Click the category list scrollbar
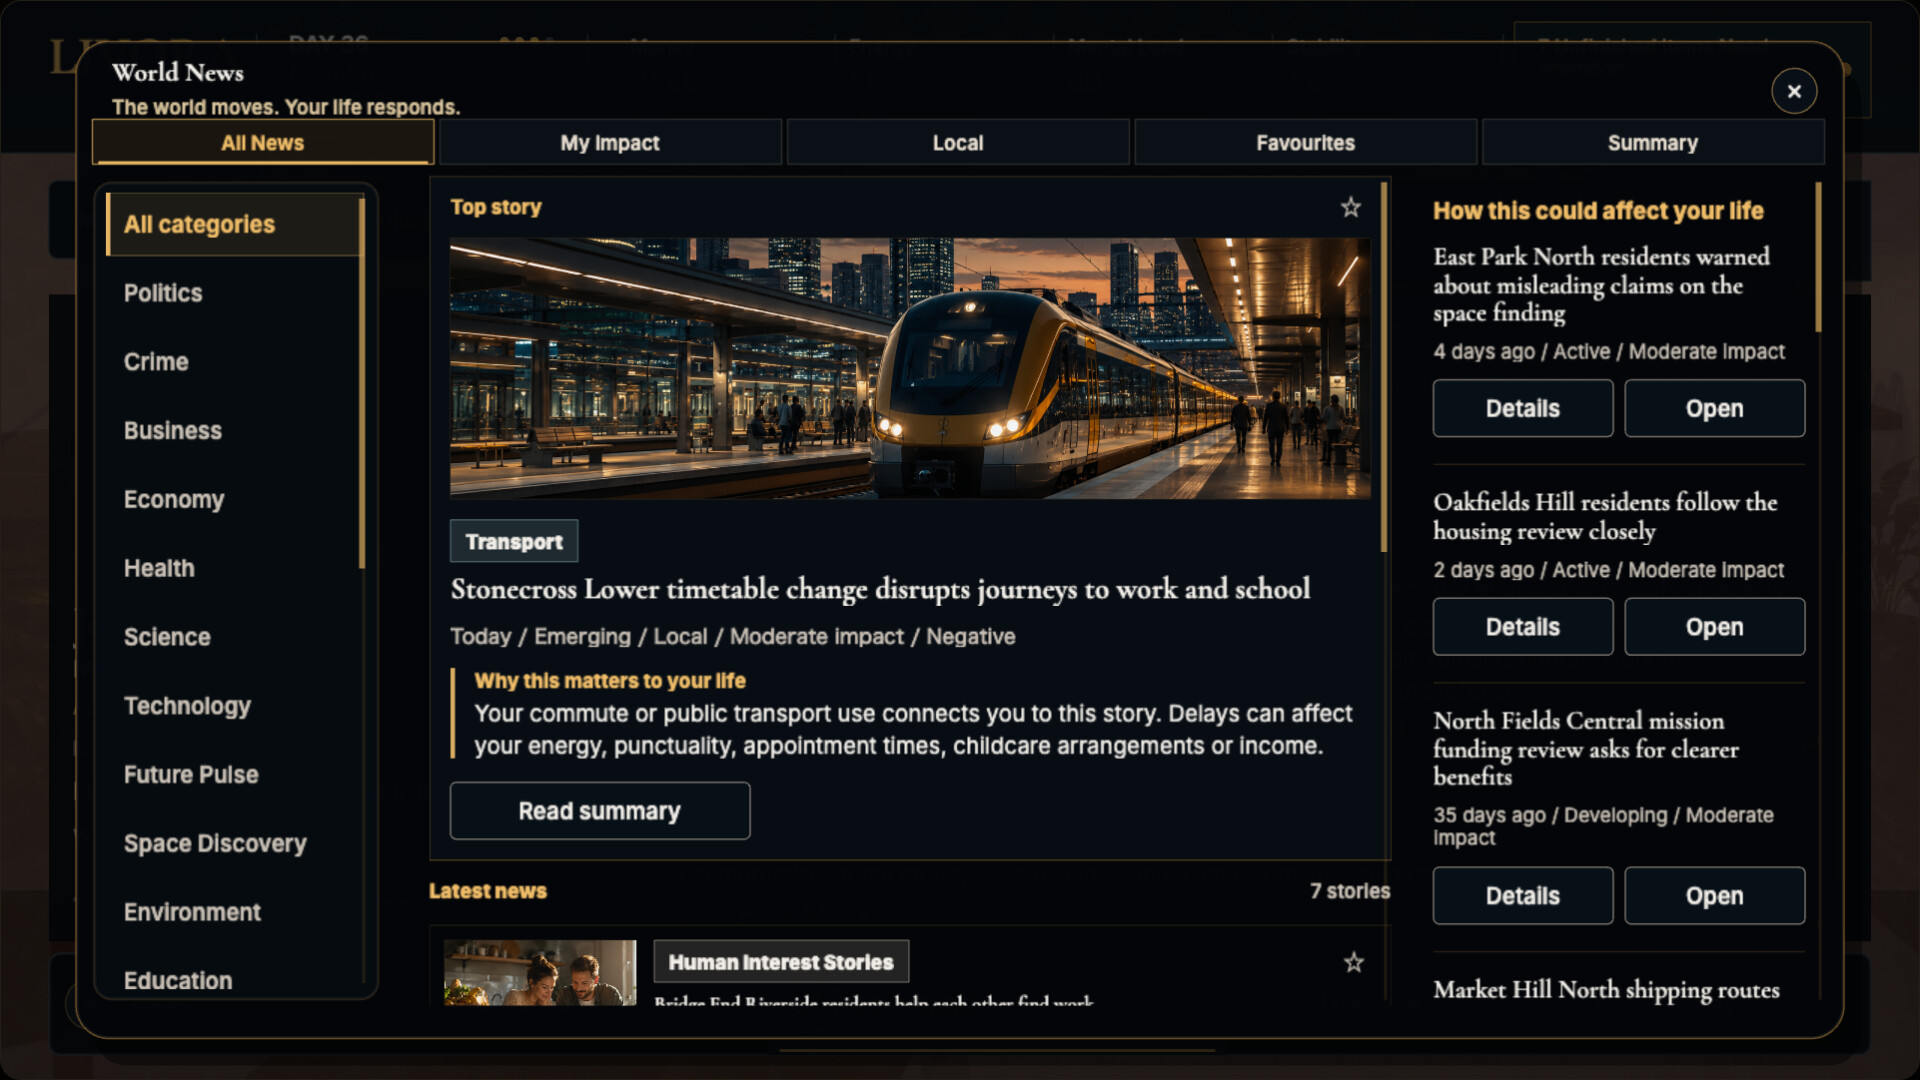 362,383
